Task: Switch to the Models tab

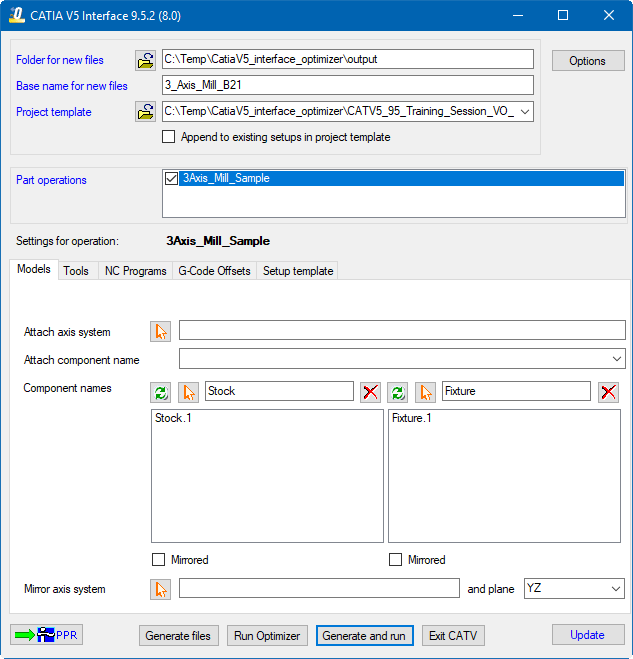Action: click(34, 269)
